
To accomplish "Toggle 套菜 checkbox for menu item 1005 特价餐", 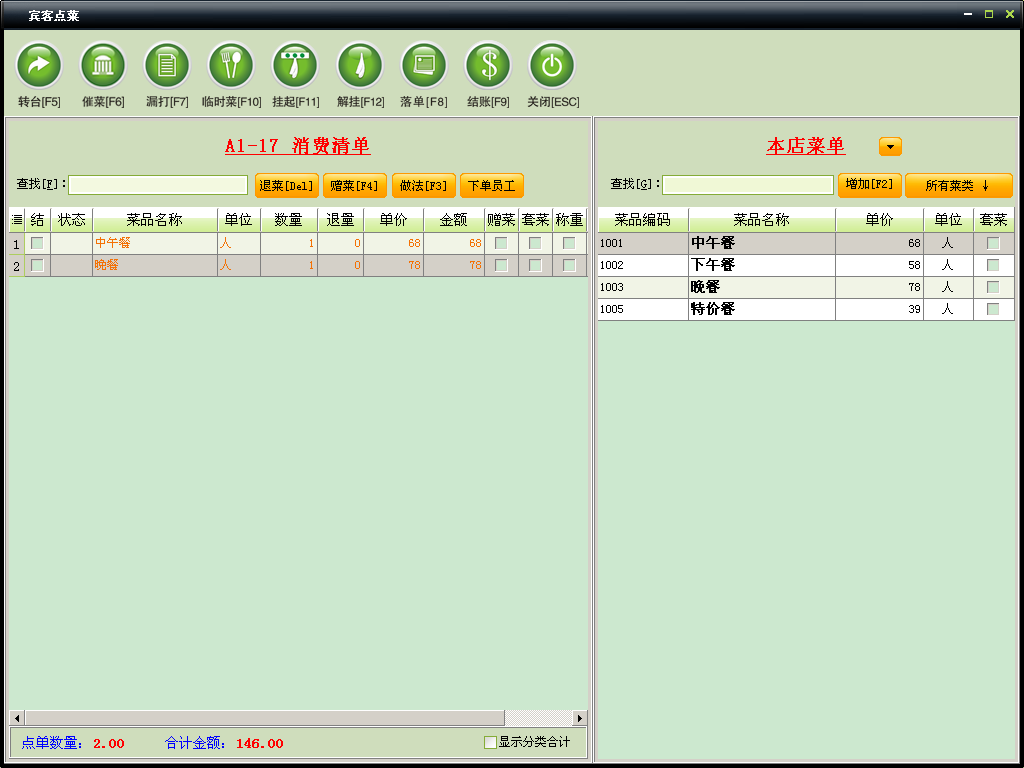I will pos(993,309).
